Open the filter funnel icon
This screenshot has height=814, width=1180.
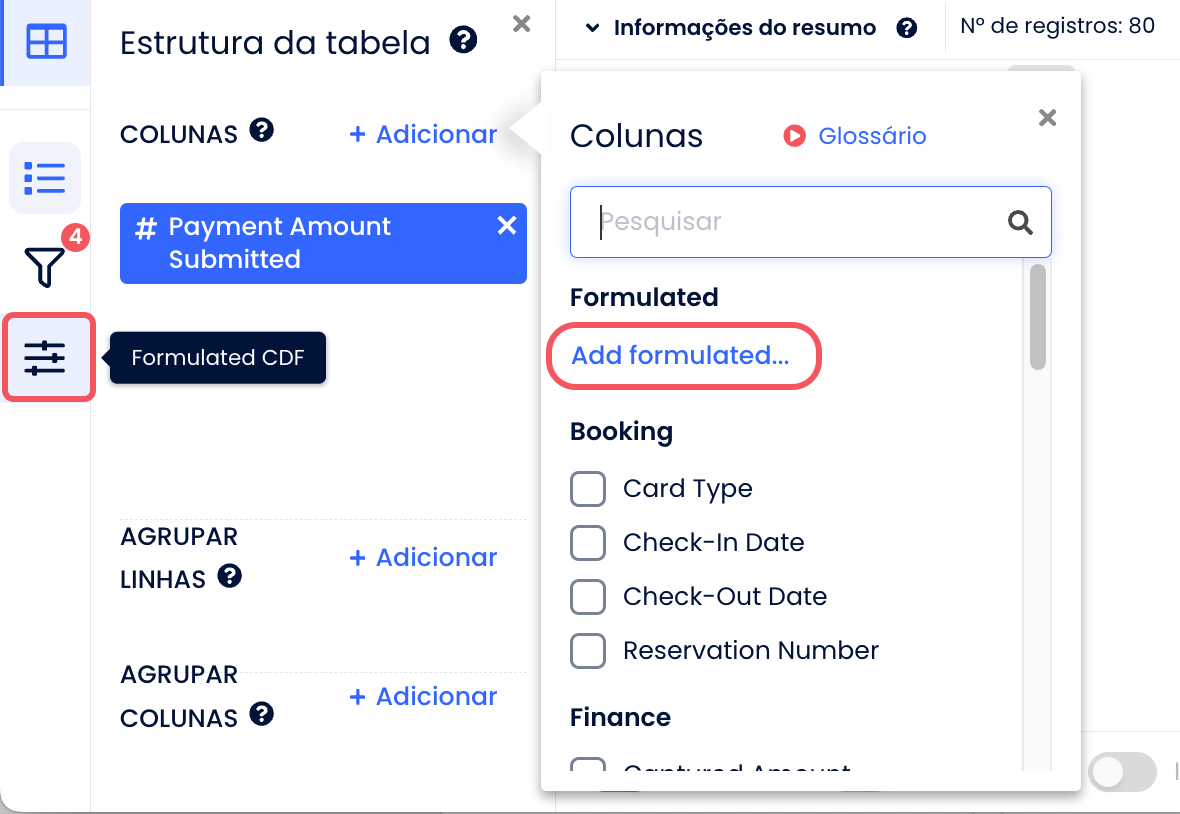pos(45,266)
